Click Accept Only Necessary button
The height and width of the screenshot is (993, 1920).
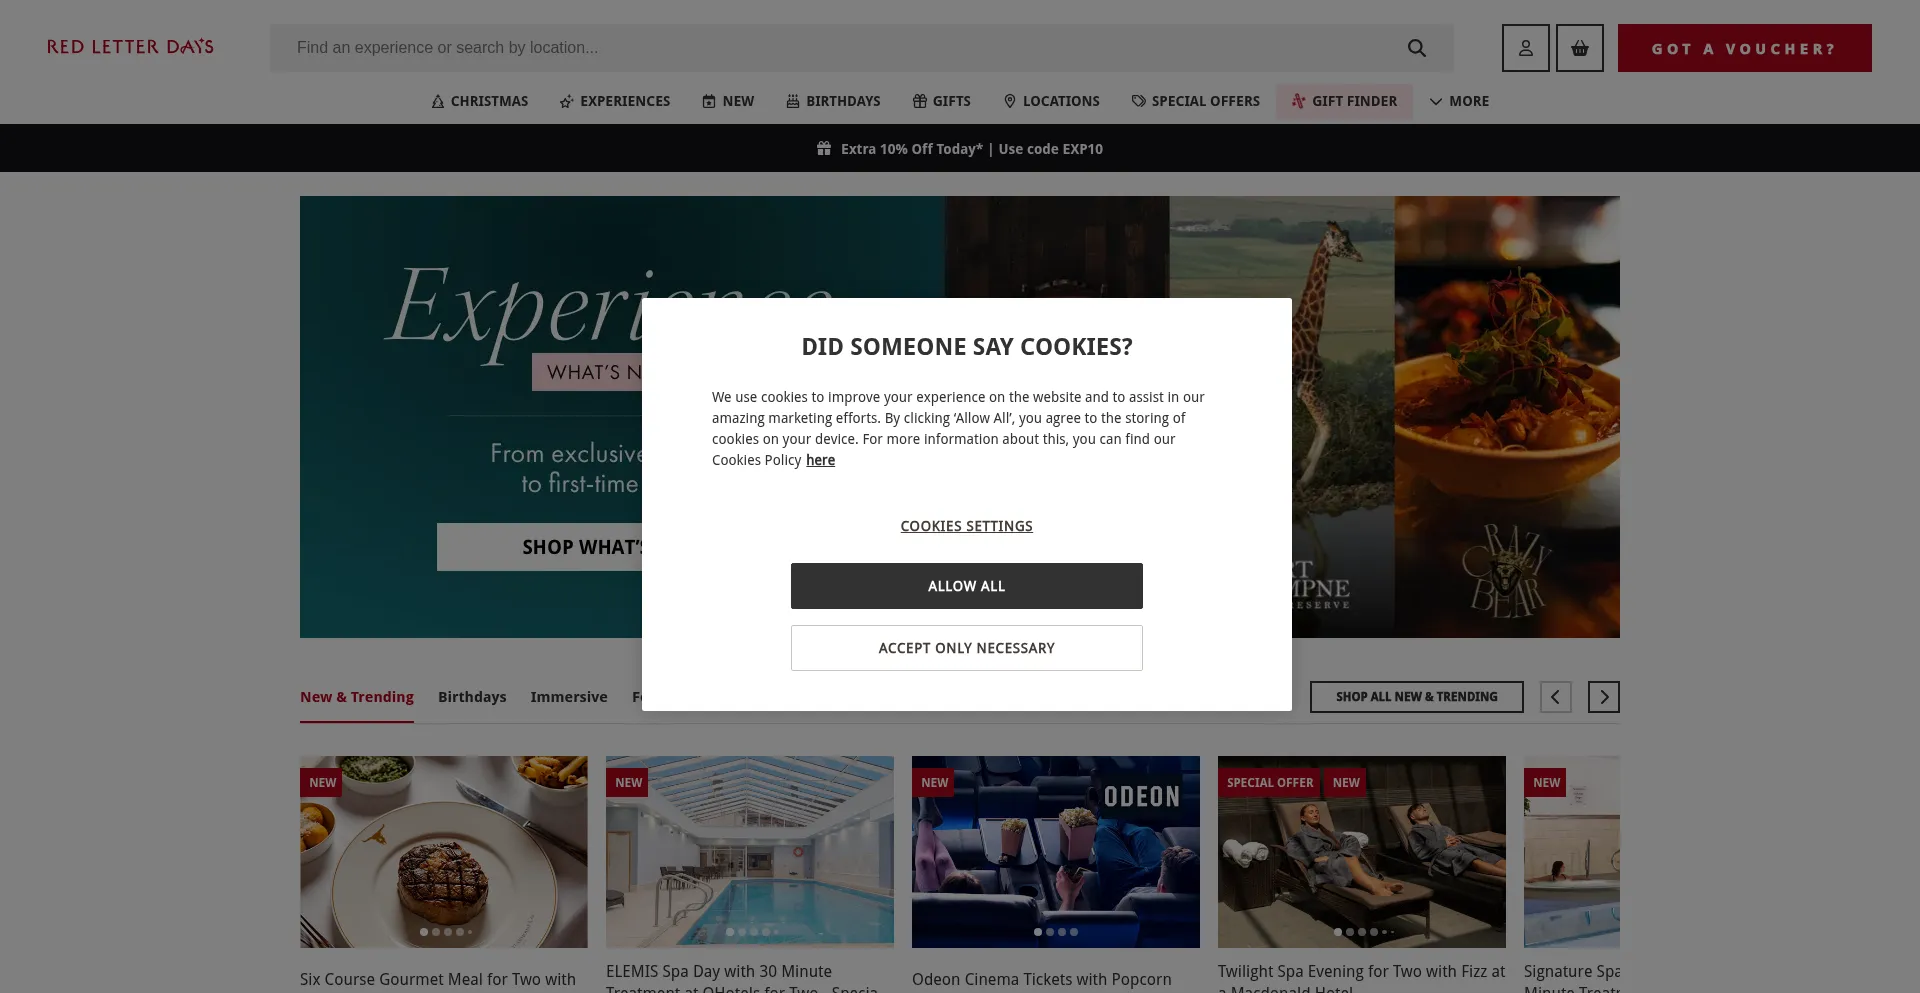(966, 648)
